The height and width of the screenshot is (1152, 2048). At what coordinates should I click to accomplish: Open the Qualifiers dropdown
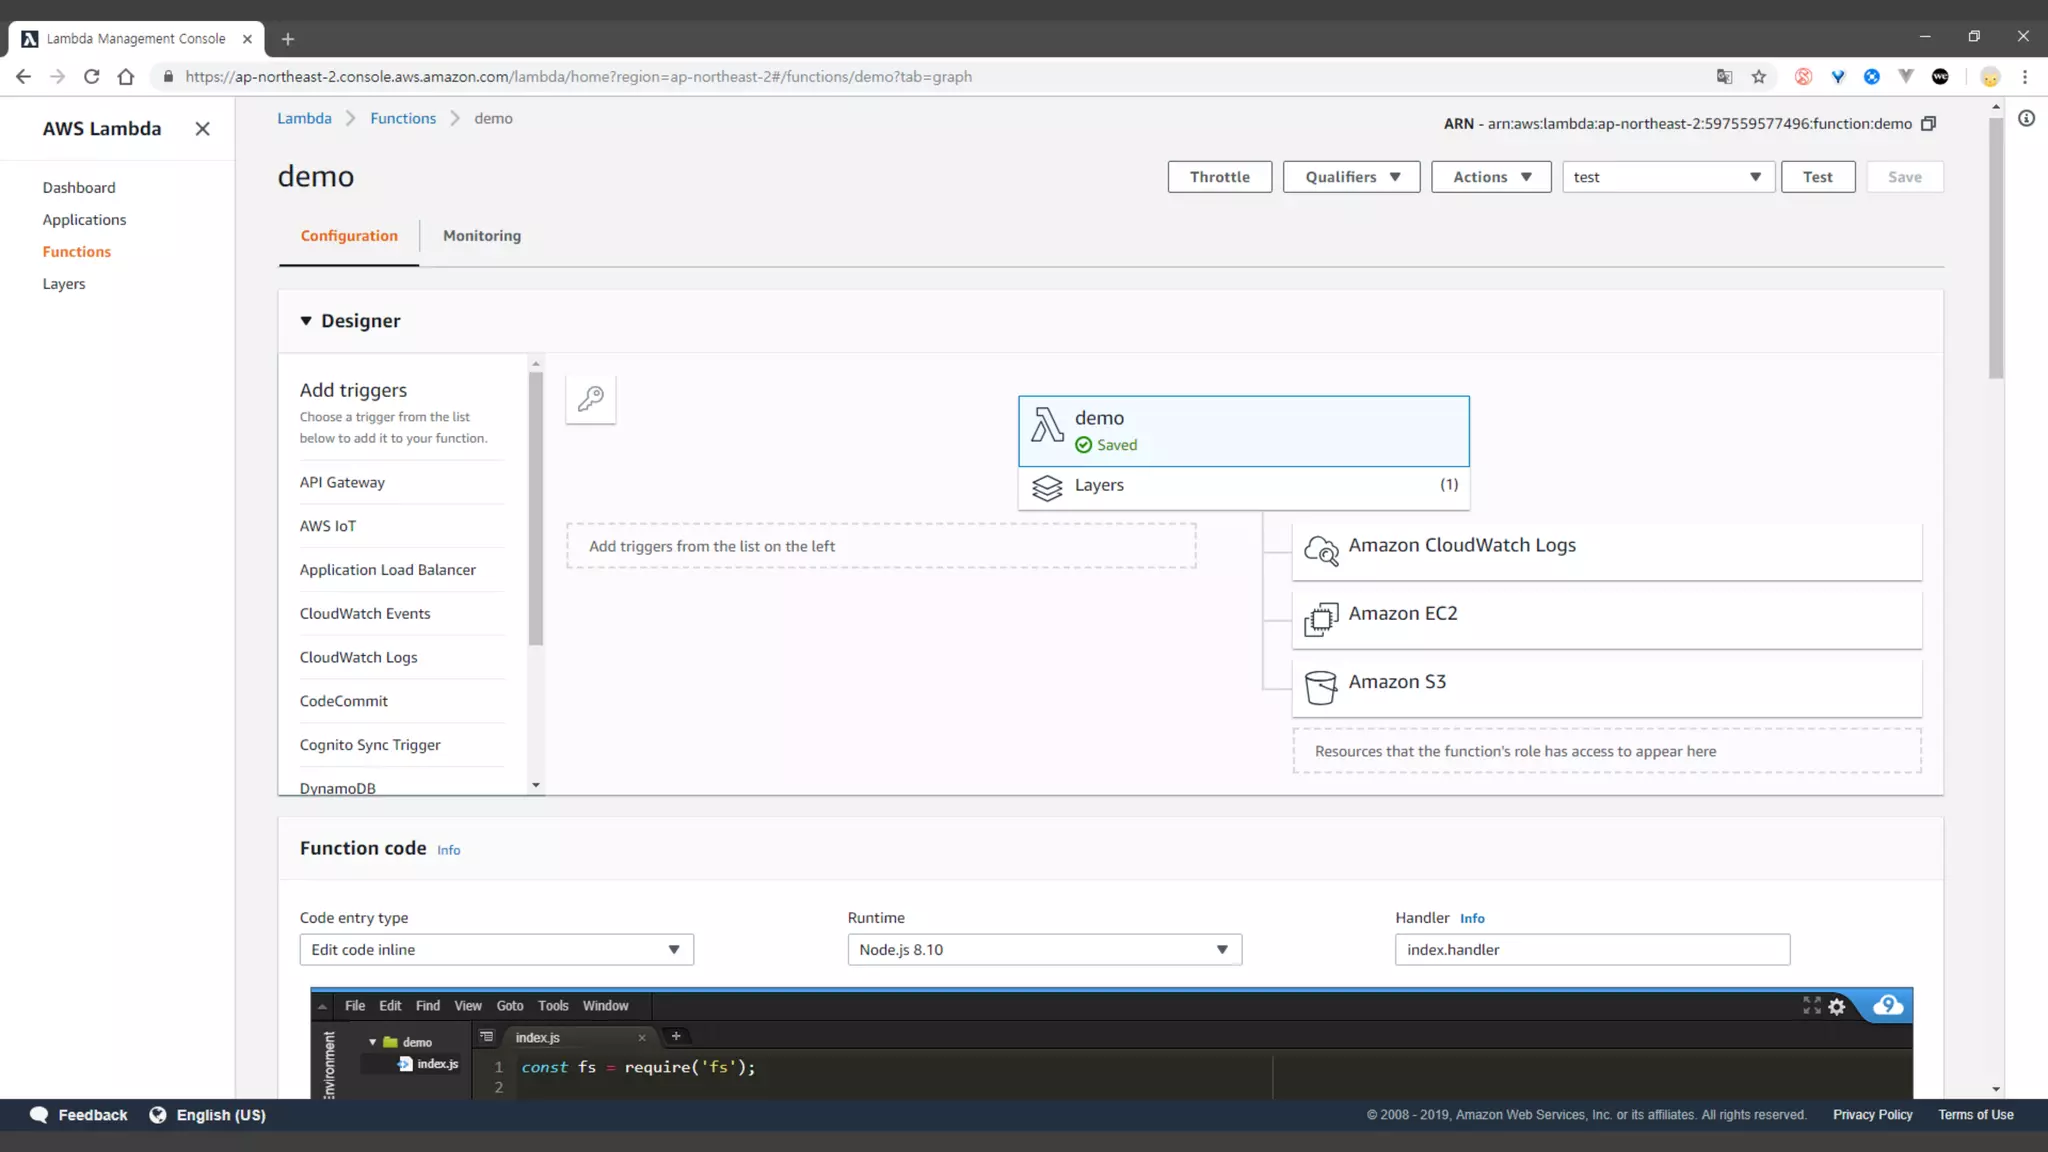pyautogui.click(x=1351, y=177)
